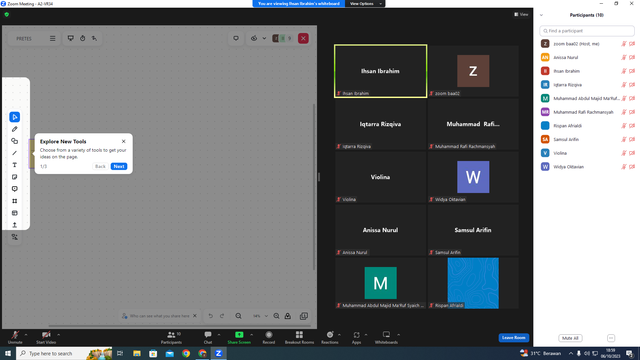Open File Explorer from the taskbar
Image resolution: width=640 pixels, height=360 pixels.
pyautogui.click(x=137, y=353)
